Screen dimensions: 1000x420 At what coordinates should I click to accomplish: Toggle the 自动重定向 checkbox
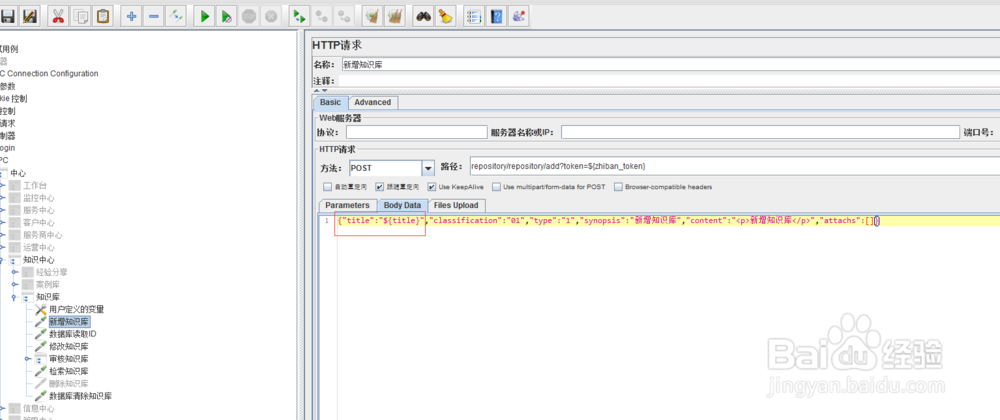(x=328, y=187)
